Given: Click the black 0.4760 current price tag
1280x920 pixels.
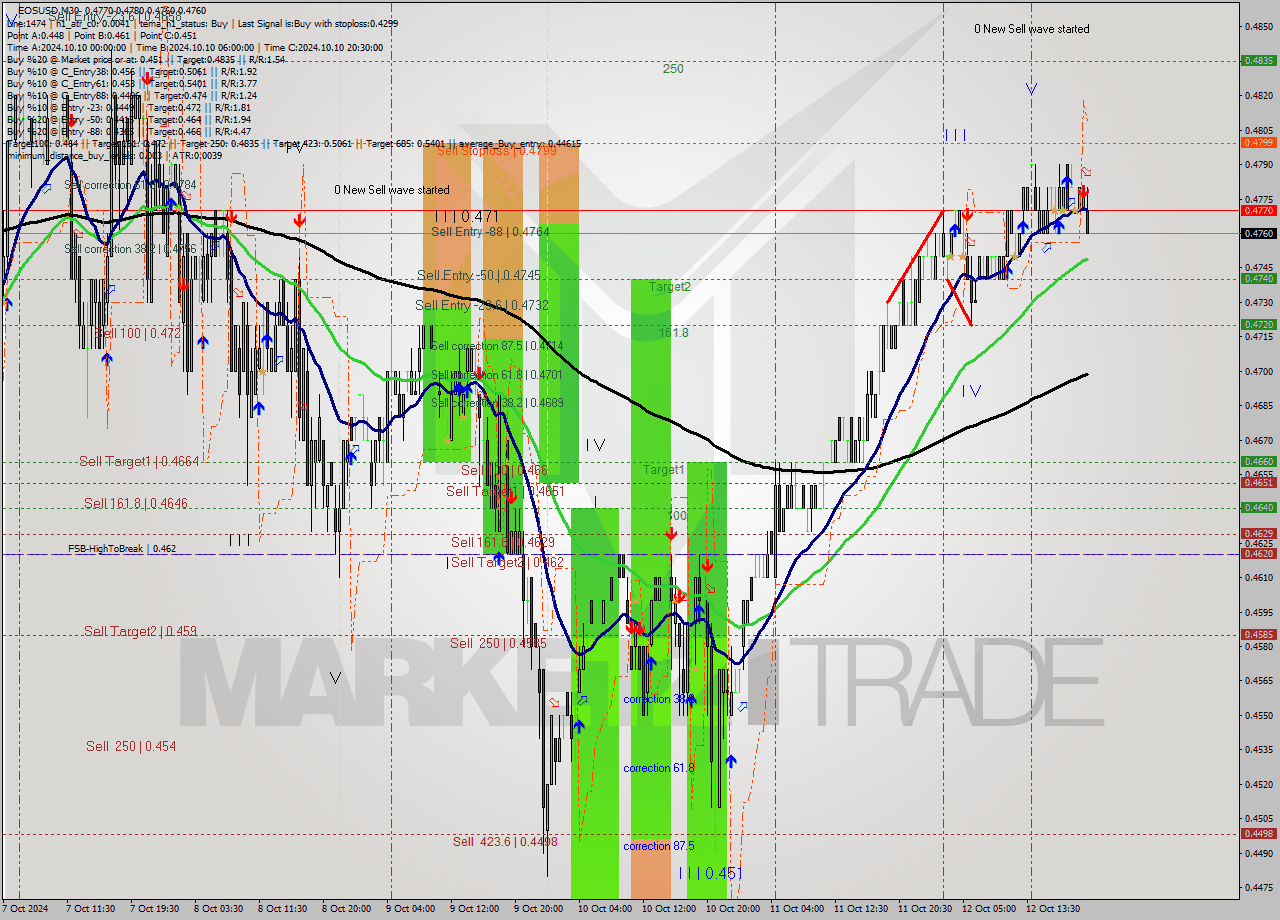Looking at the screenshot, I should pyautogui.click(x=1257, y=233).
